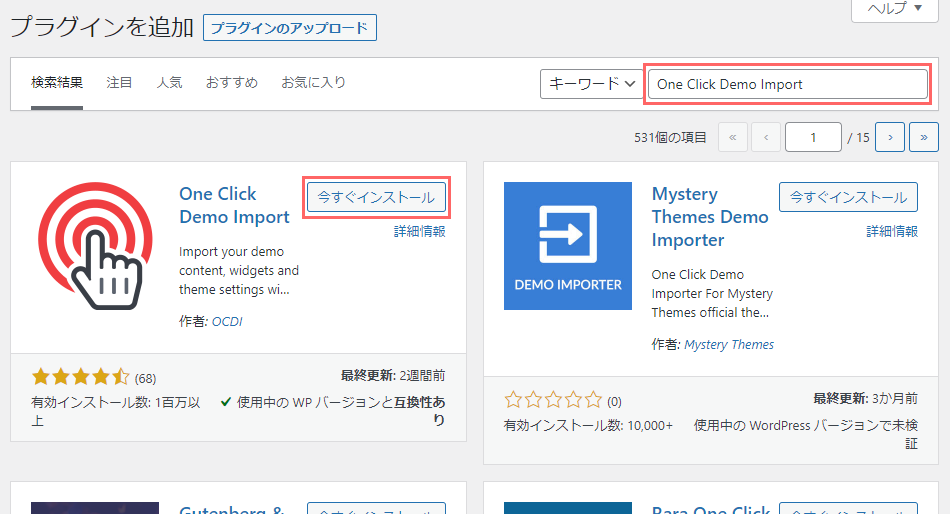950x514 pixels.
Task: Click the Demo Importer plugin thumbnail
Action: (x=568, y=246)
